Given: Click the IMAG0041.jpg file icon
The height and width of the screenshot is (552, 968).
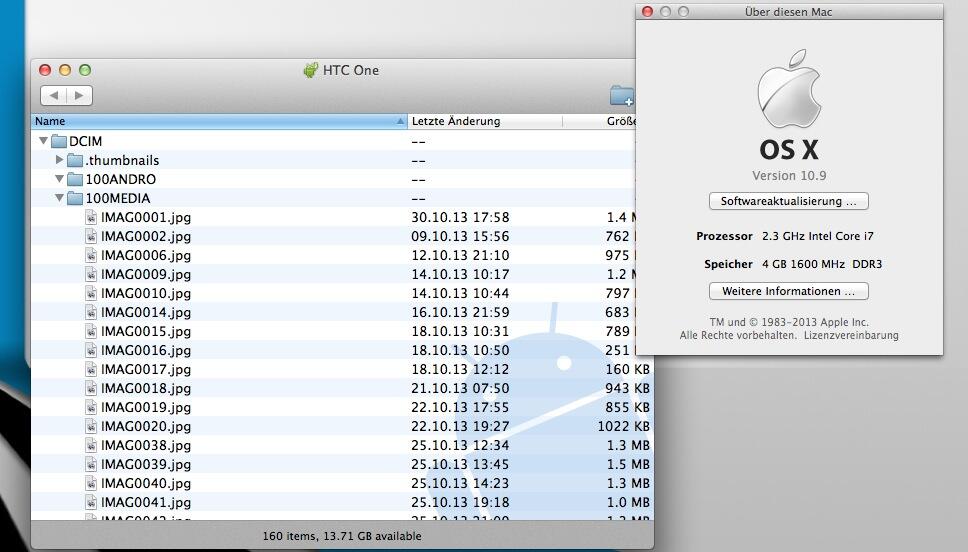Looking at the screenshot, I should click(x=91, y=502).
